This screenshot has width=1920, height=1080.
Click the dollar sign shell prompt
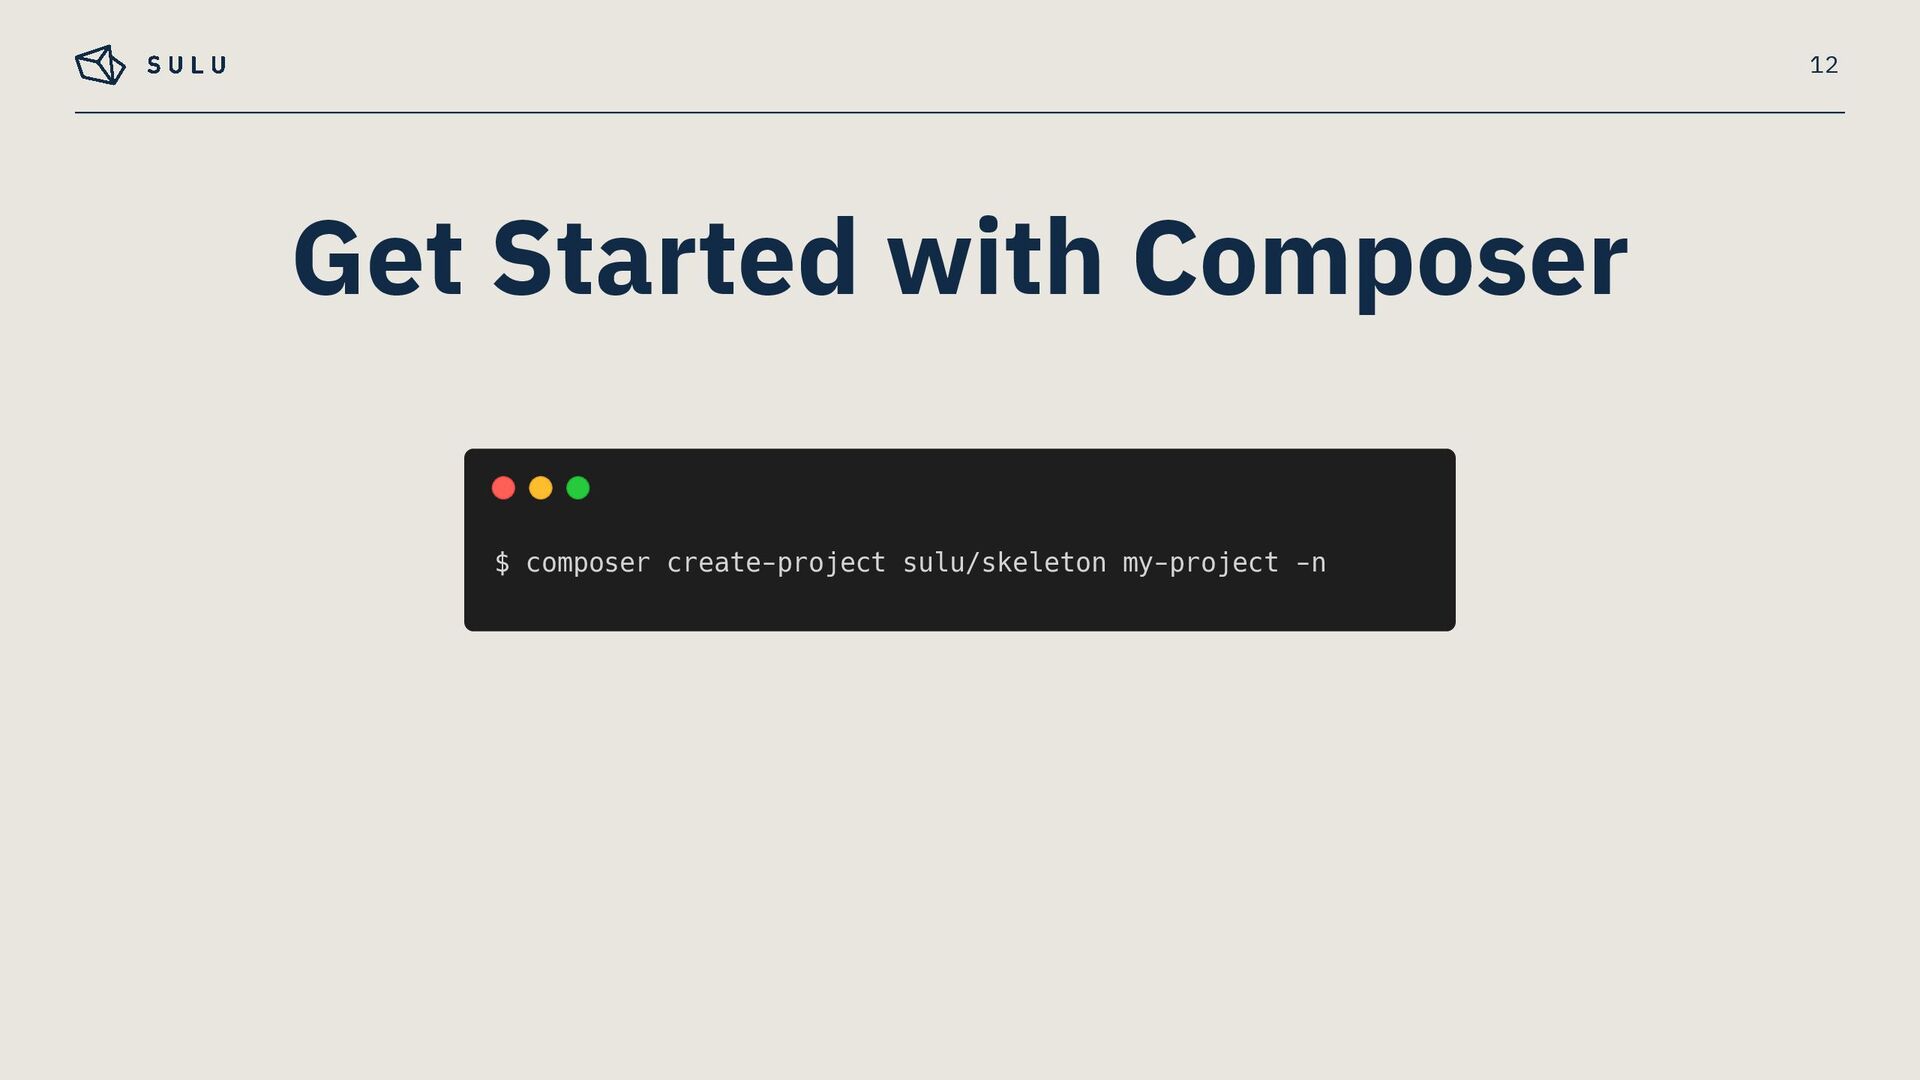click(502, 563)
